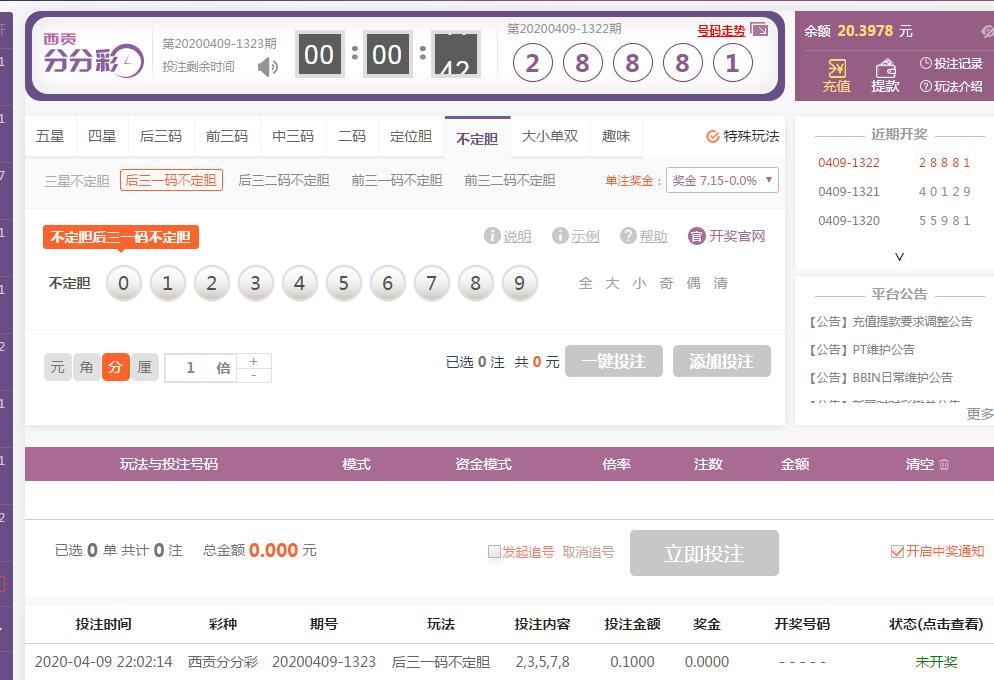Switch to the 大小单双 tab

(x=550, y=136)
